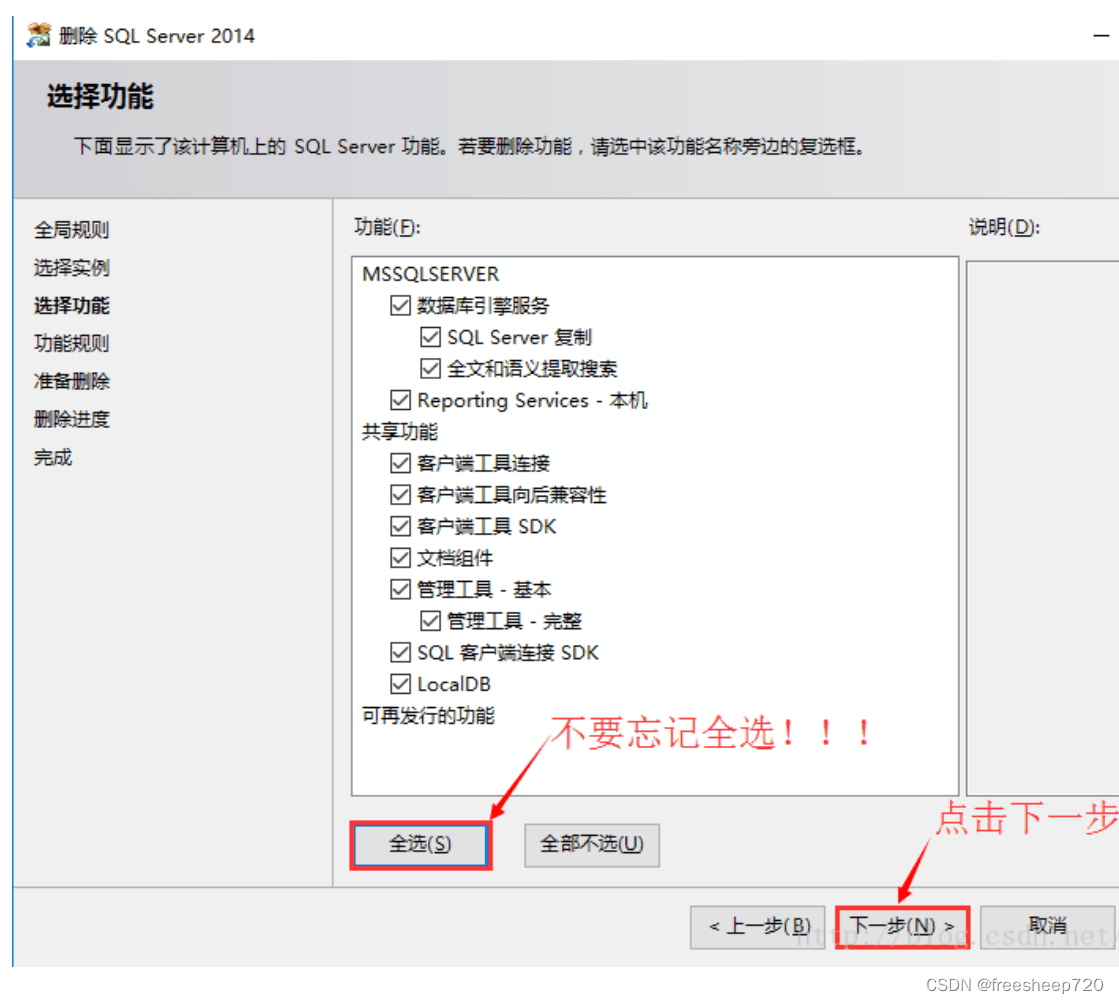Viewport: 1119px width, 1003px height.
Task: Minimize the 删除 SQL Server 2014 window
Action: click(x=1101, y=35)
